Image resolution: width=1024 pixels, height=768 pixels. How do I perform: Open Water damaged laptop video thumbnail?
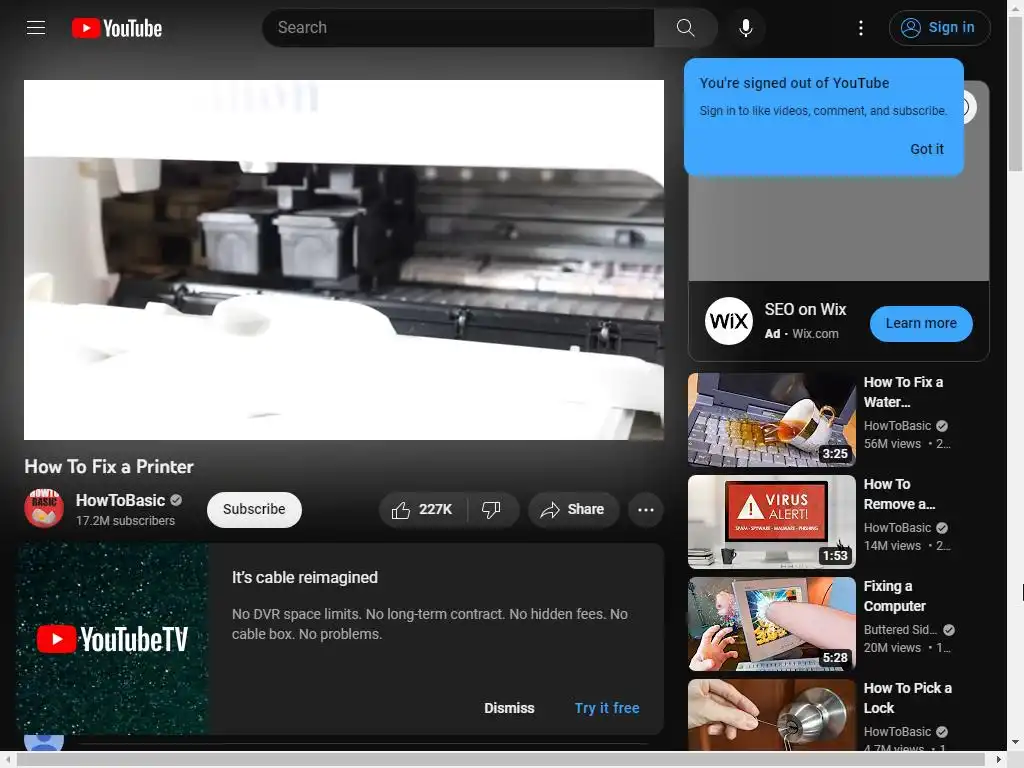[x=771, y=420]
